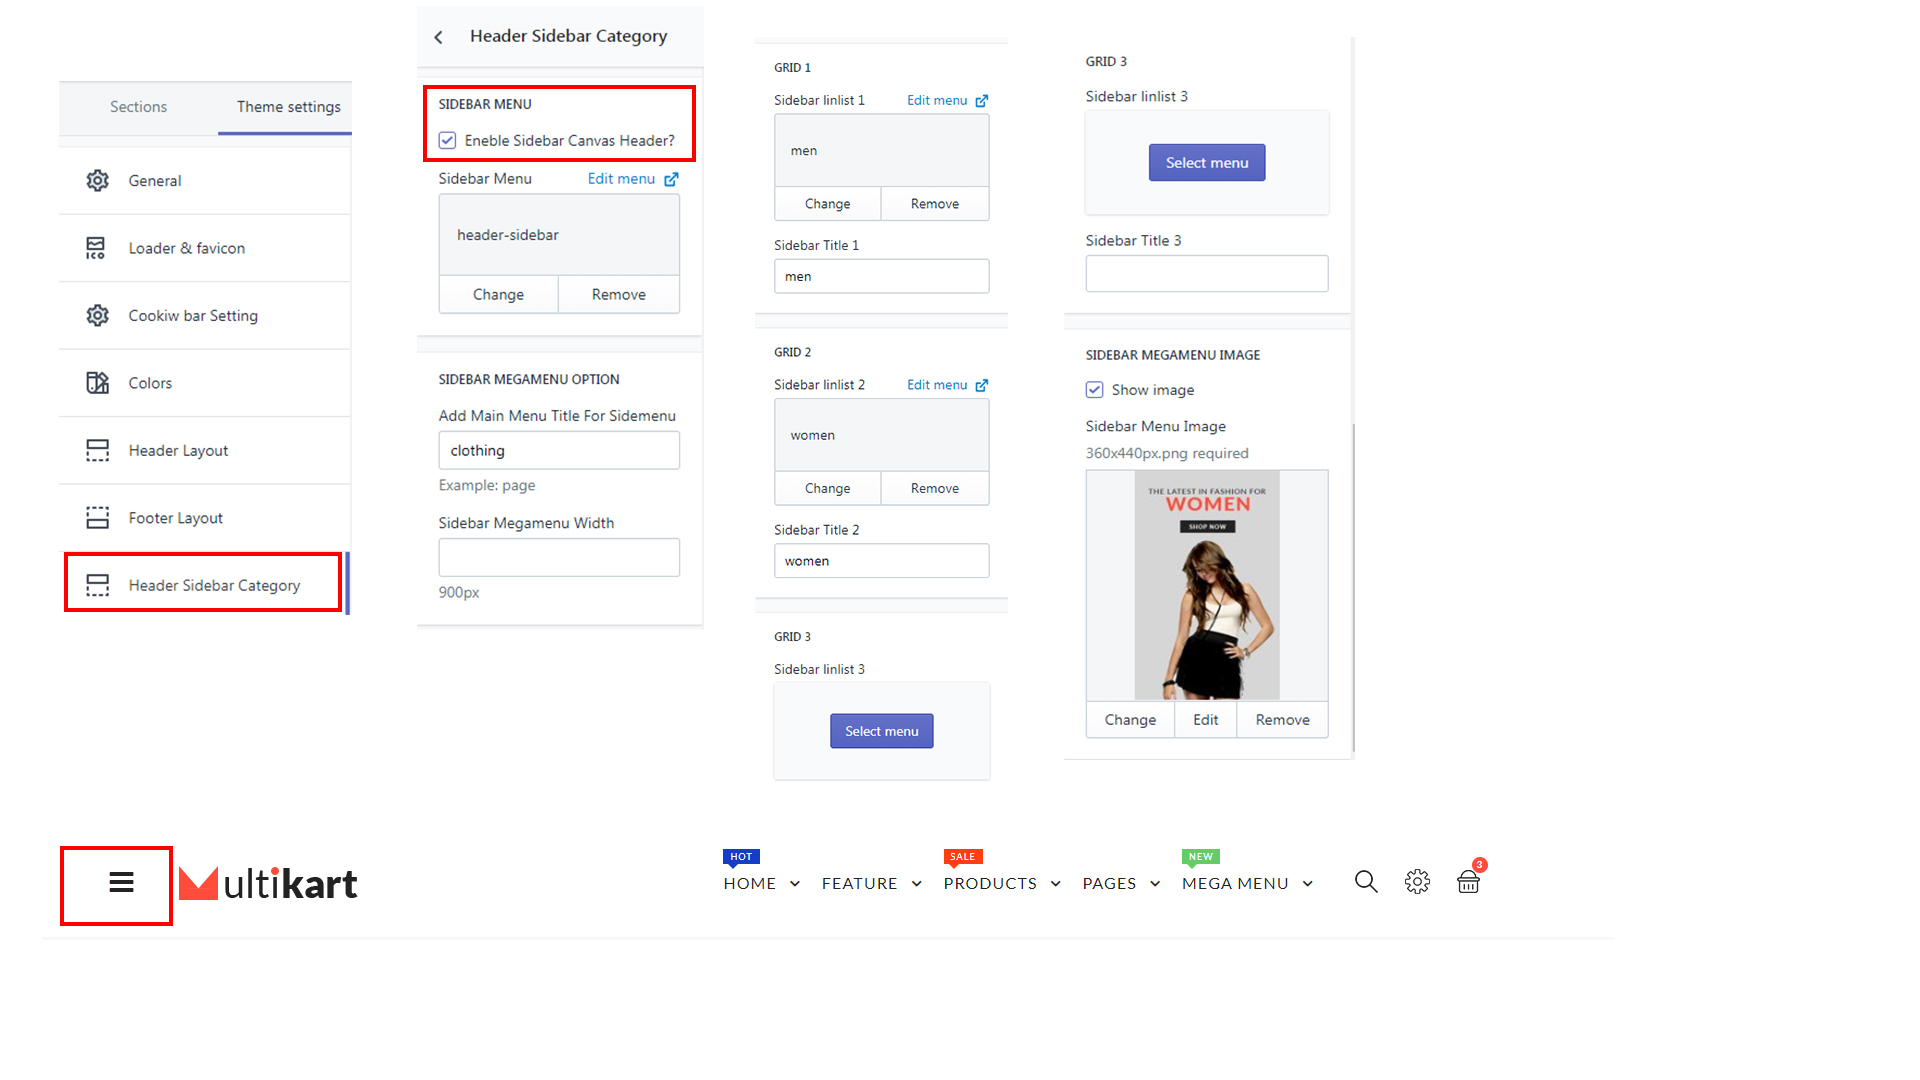Click the settings gear icon in header

click(x=1417, y=882)
